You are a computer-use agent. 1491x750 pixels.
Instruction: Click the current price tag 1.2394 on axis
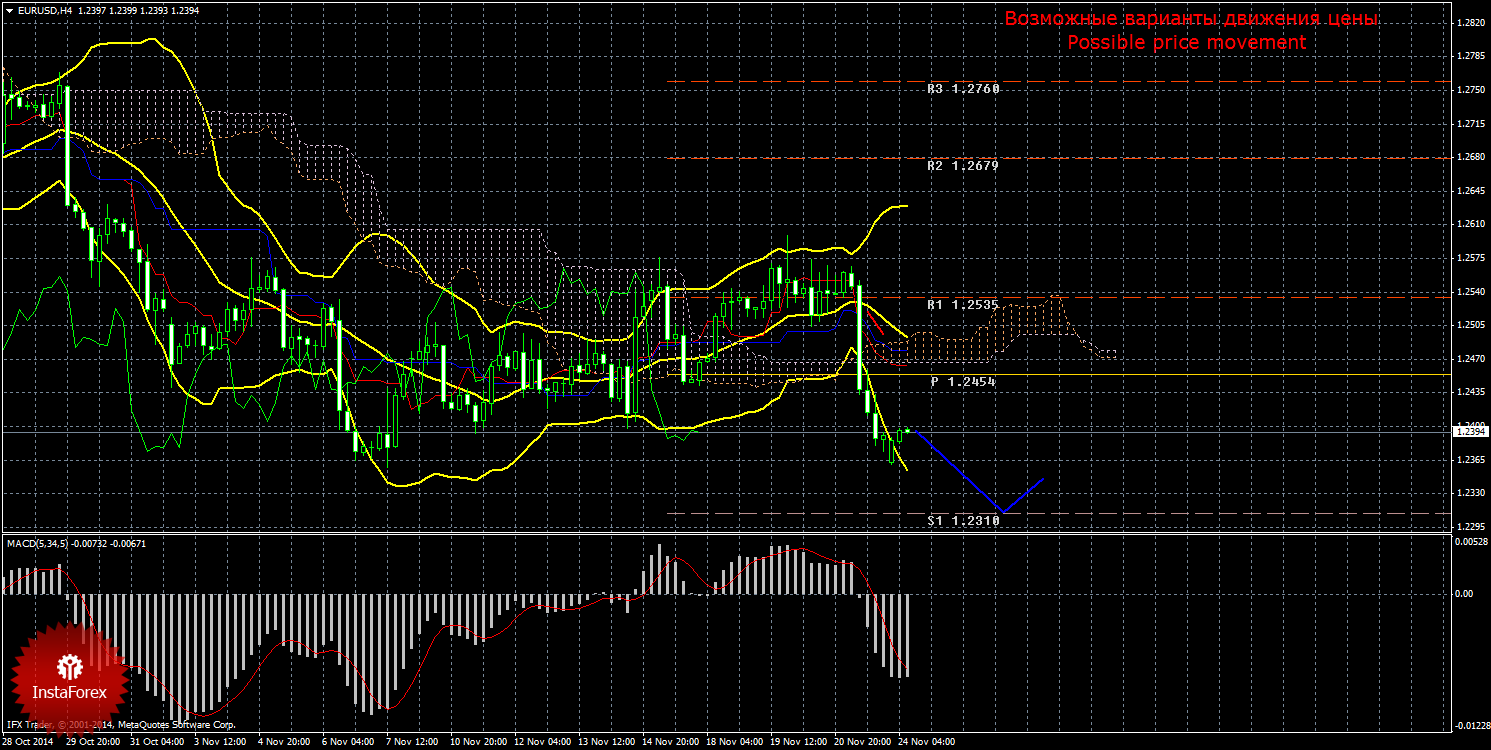1472,432
